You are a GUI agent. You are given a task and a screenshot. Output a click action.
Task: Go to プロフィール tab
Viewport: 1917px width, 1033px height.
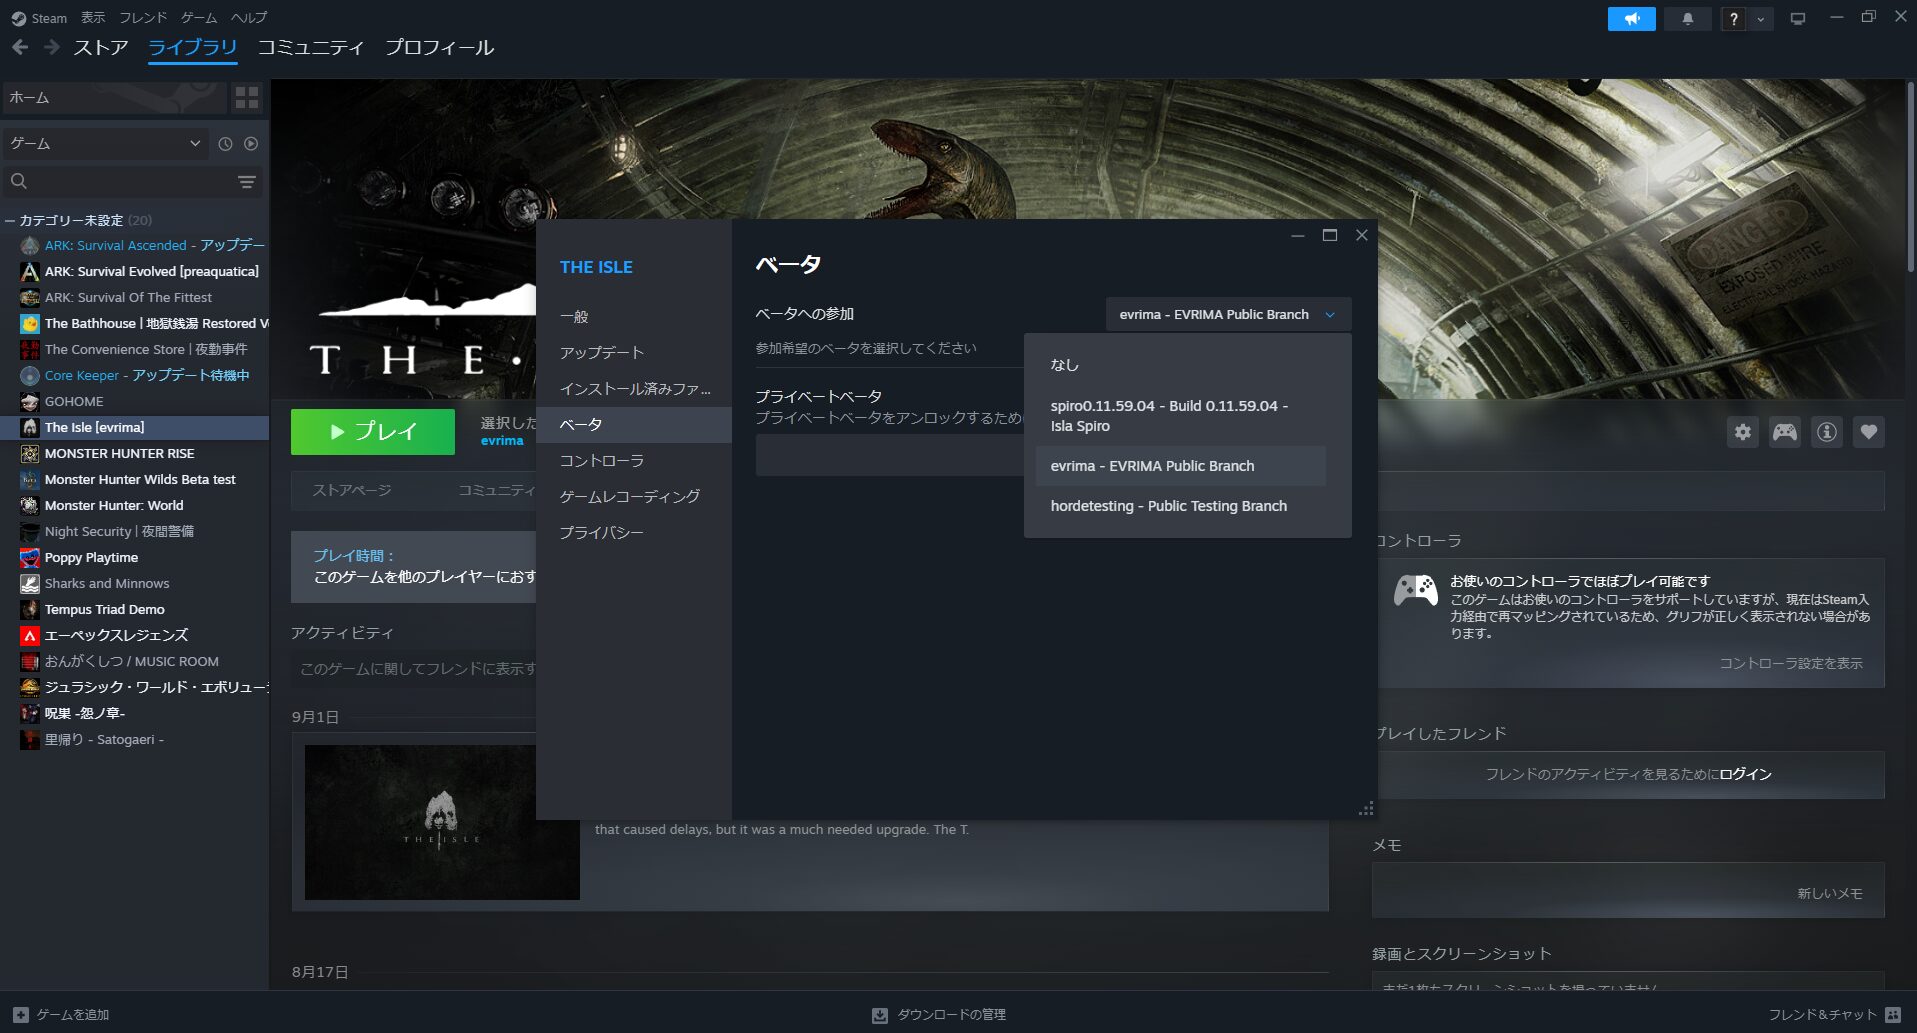tap(440, 47)
